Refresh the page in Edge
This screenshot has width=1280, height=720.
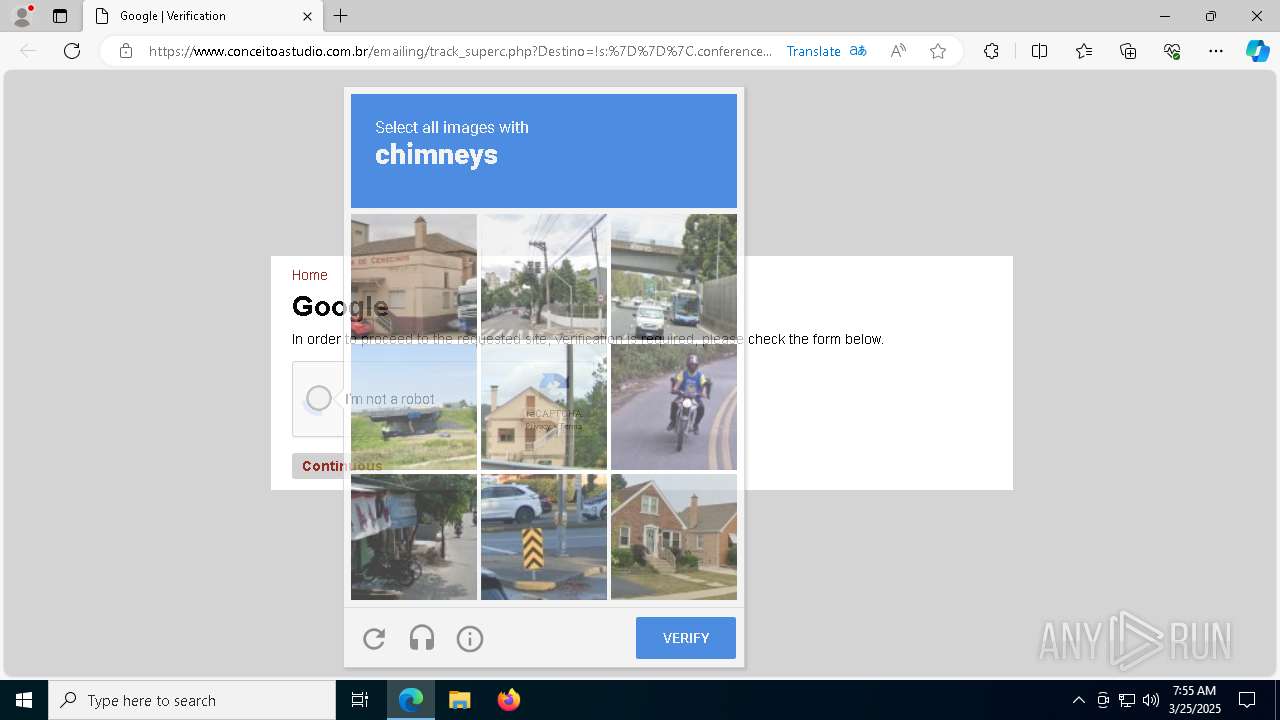coord(72,51)
